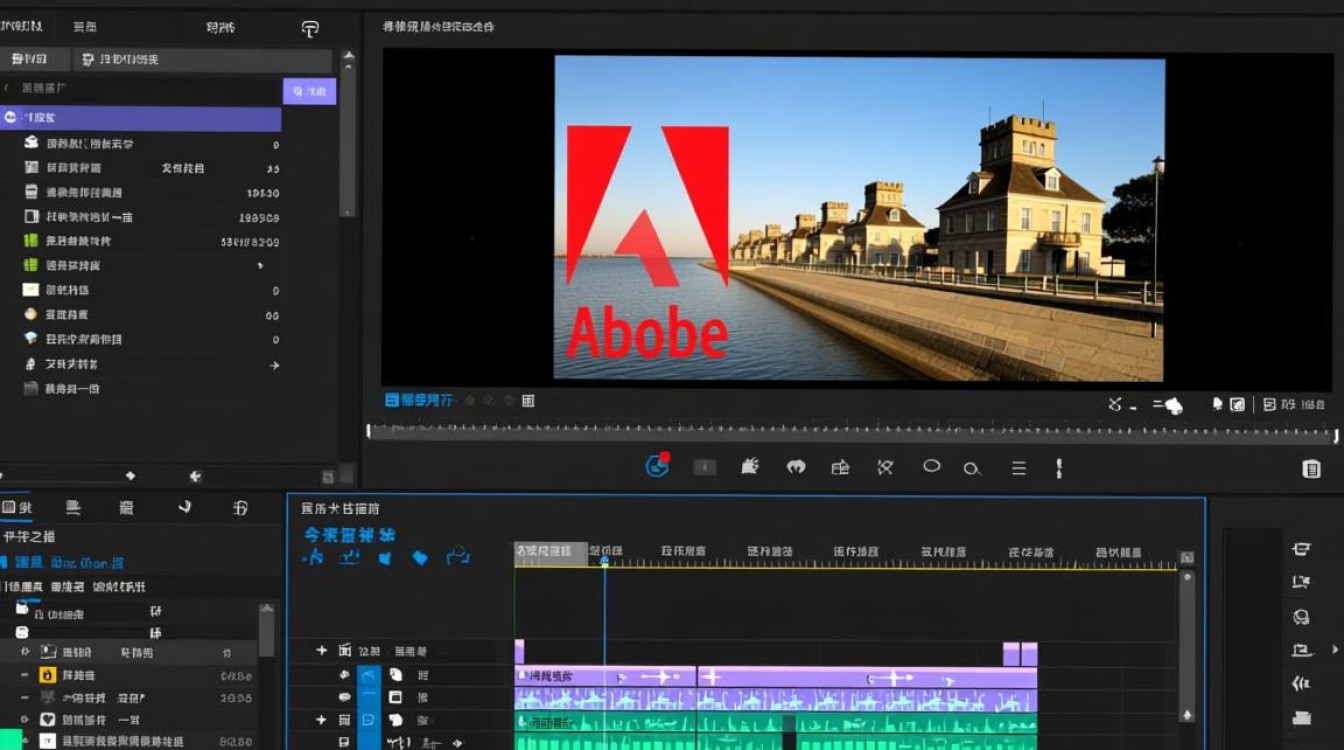Click the magnifier icon in the playback toolbar
This screenshot has width=1344, height=750.
[x=971, y=468]
